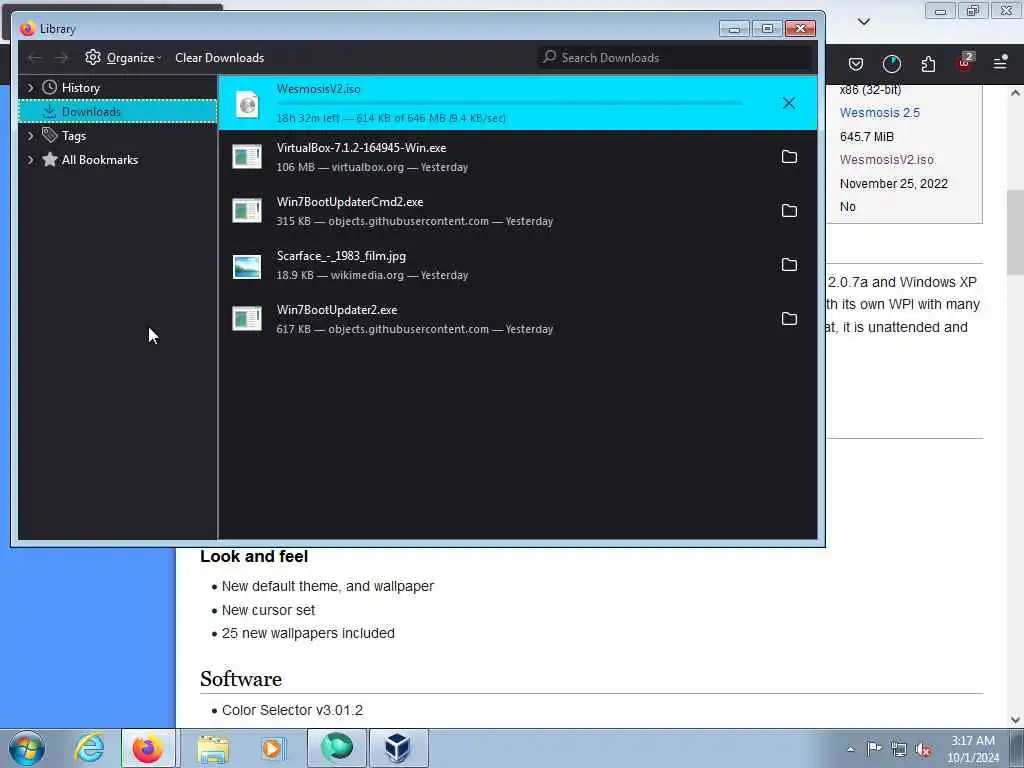Click WesmosisV2.iso link on the webpage
1024x768 pixels.
[x=886, y=159]
